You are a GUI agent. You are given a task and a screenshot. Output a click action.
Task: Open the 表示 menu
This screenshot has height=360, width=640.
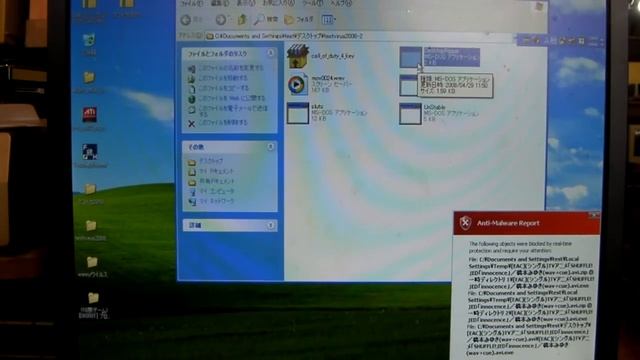246,3
